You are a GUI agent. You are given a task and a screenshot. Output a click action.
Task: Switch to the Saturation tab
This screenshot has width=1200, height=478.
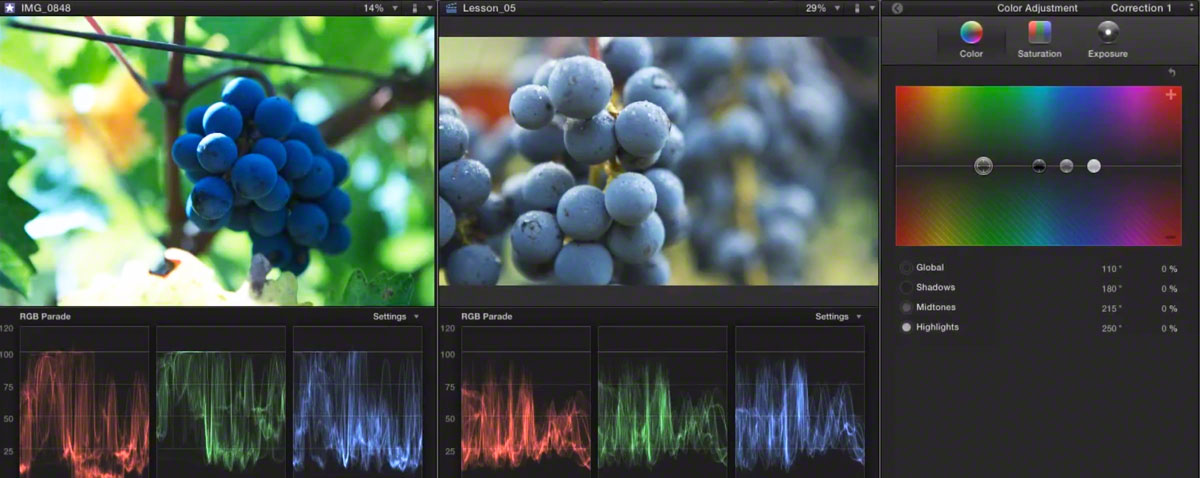pyautogui.click(x=1039, y=39)
